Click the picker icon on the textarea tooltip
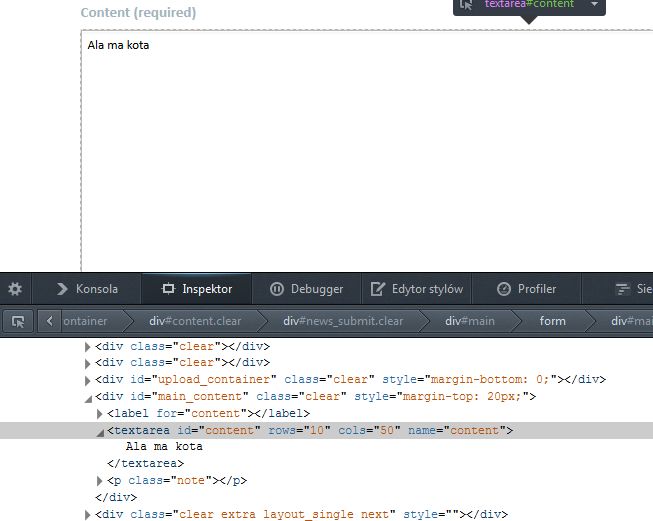The image size is (653, 521). coord(467,5)
